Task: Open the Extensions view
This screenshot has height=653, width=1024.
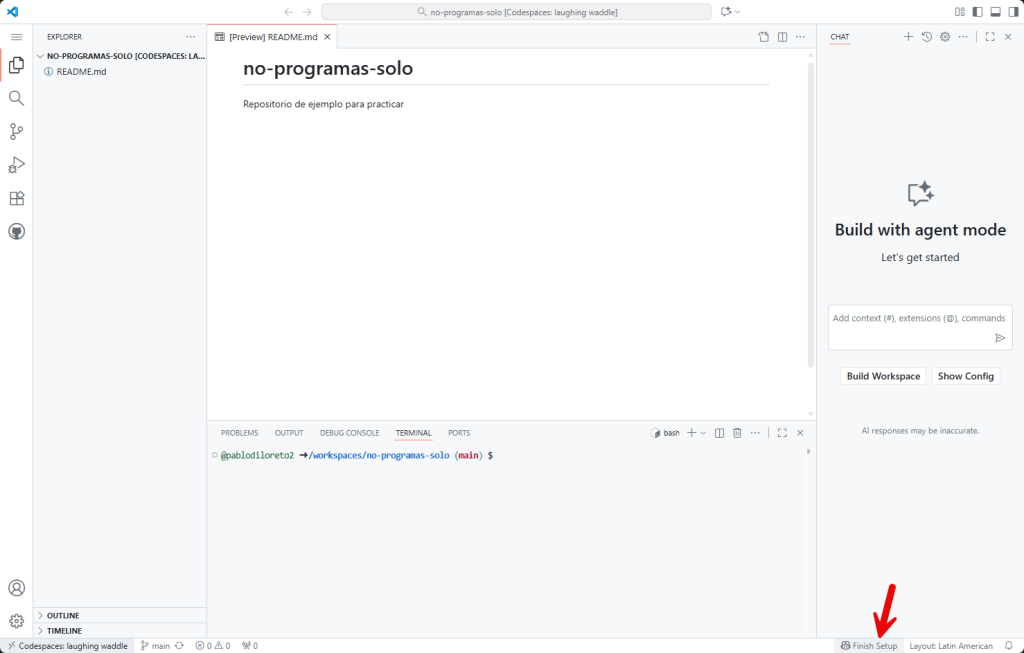Action: point(16,198)
